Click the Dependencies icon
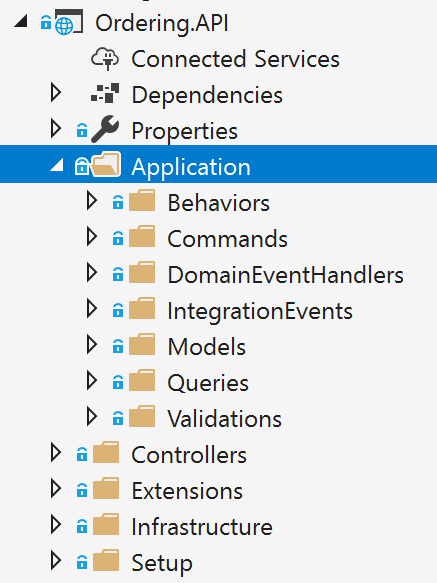 click(x=105, y=93)
